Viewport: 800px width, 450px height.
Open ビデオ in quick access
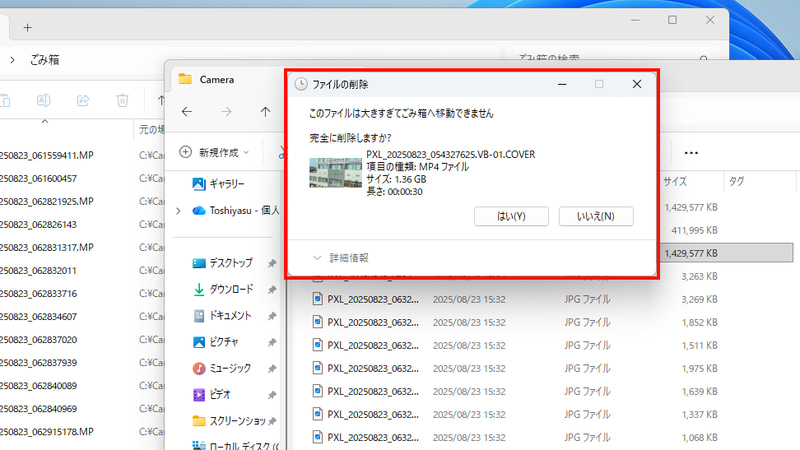(x=211, y=394)
